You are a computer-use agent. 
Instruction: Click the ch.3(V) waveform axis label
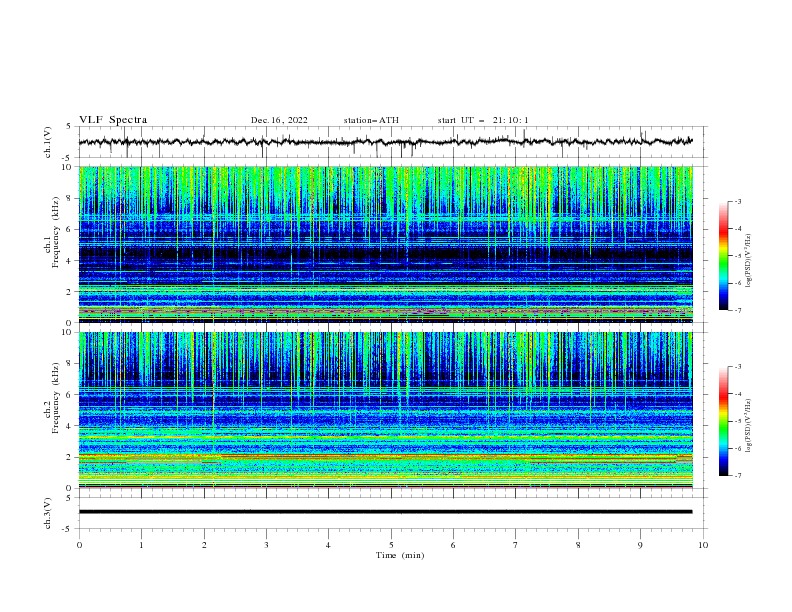coord(48,513)
